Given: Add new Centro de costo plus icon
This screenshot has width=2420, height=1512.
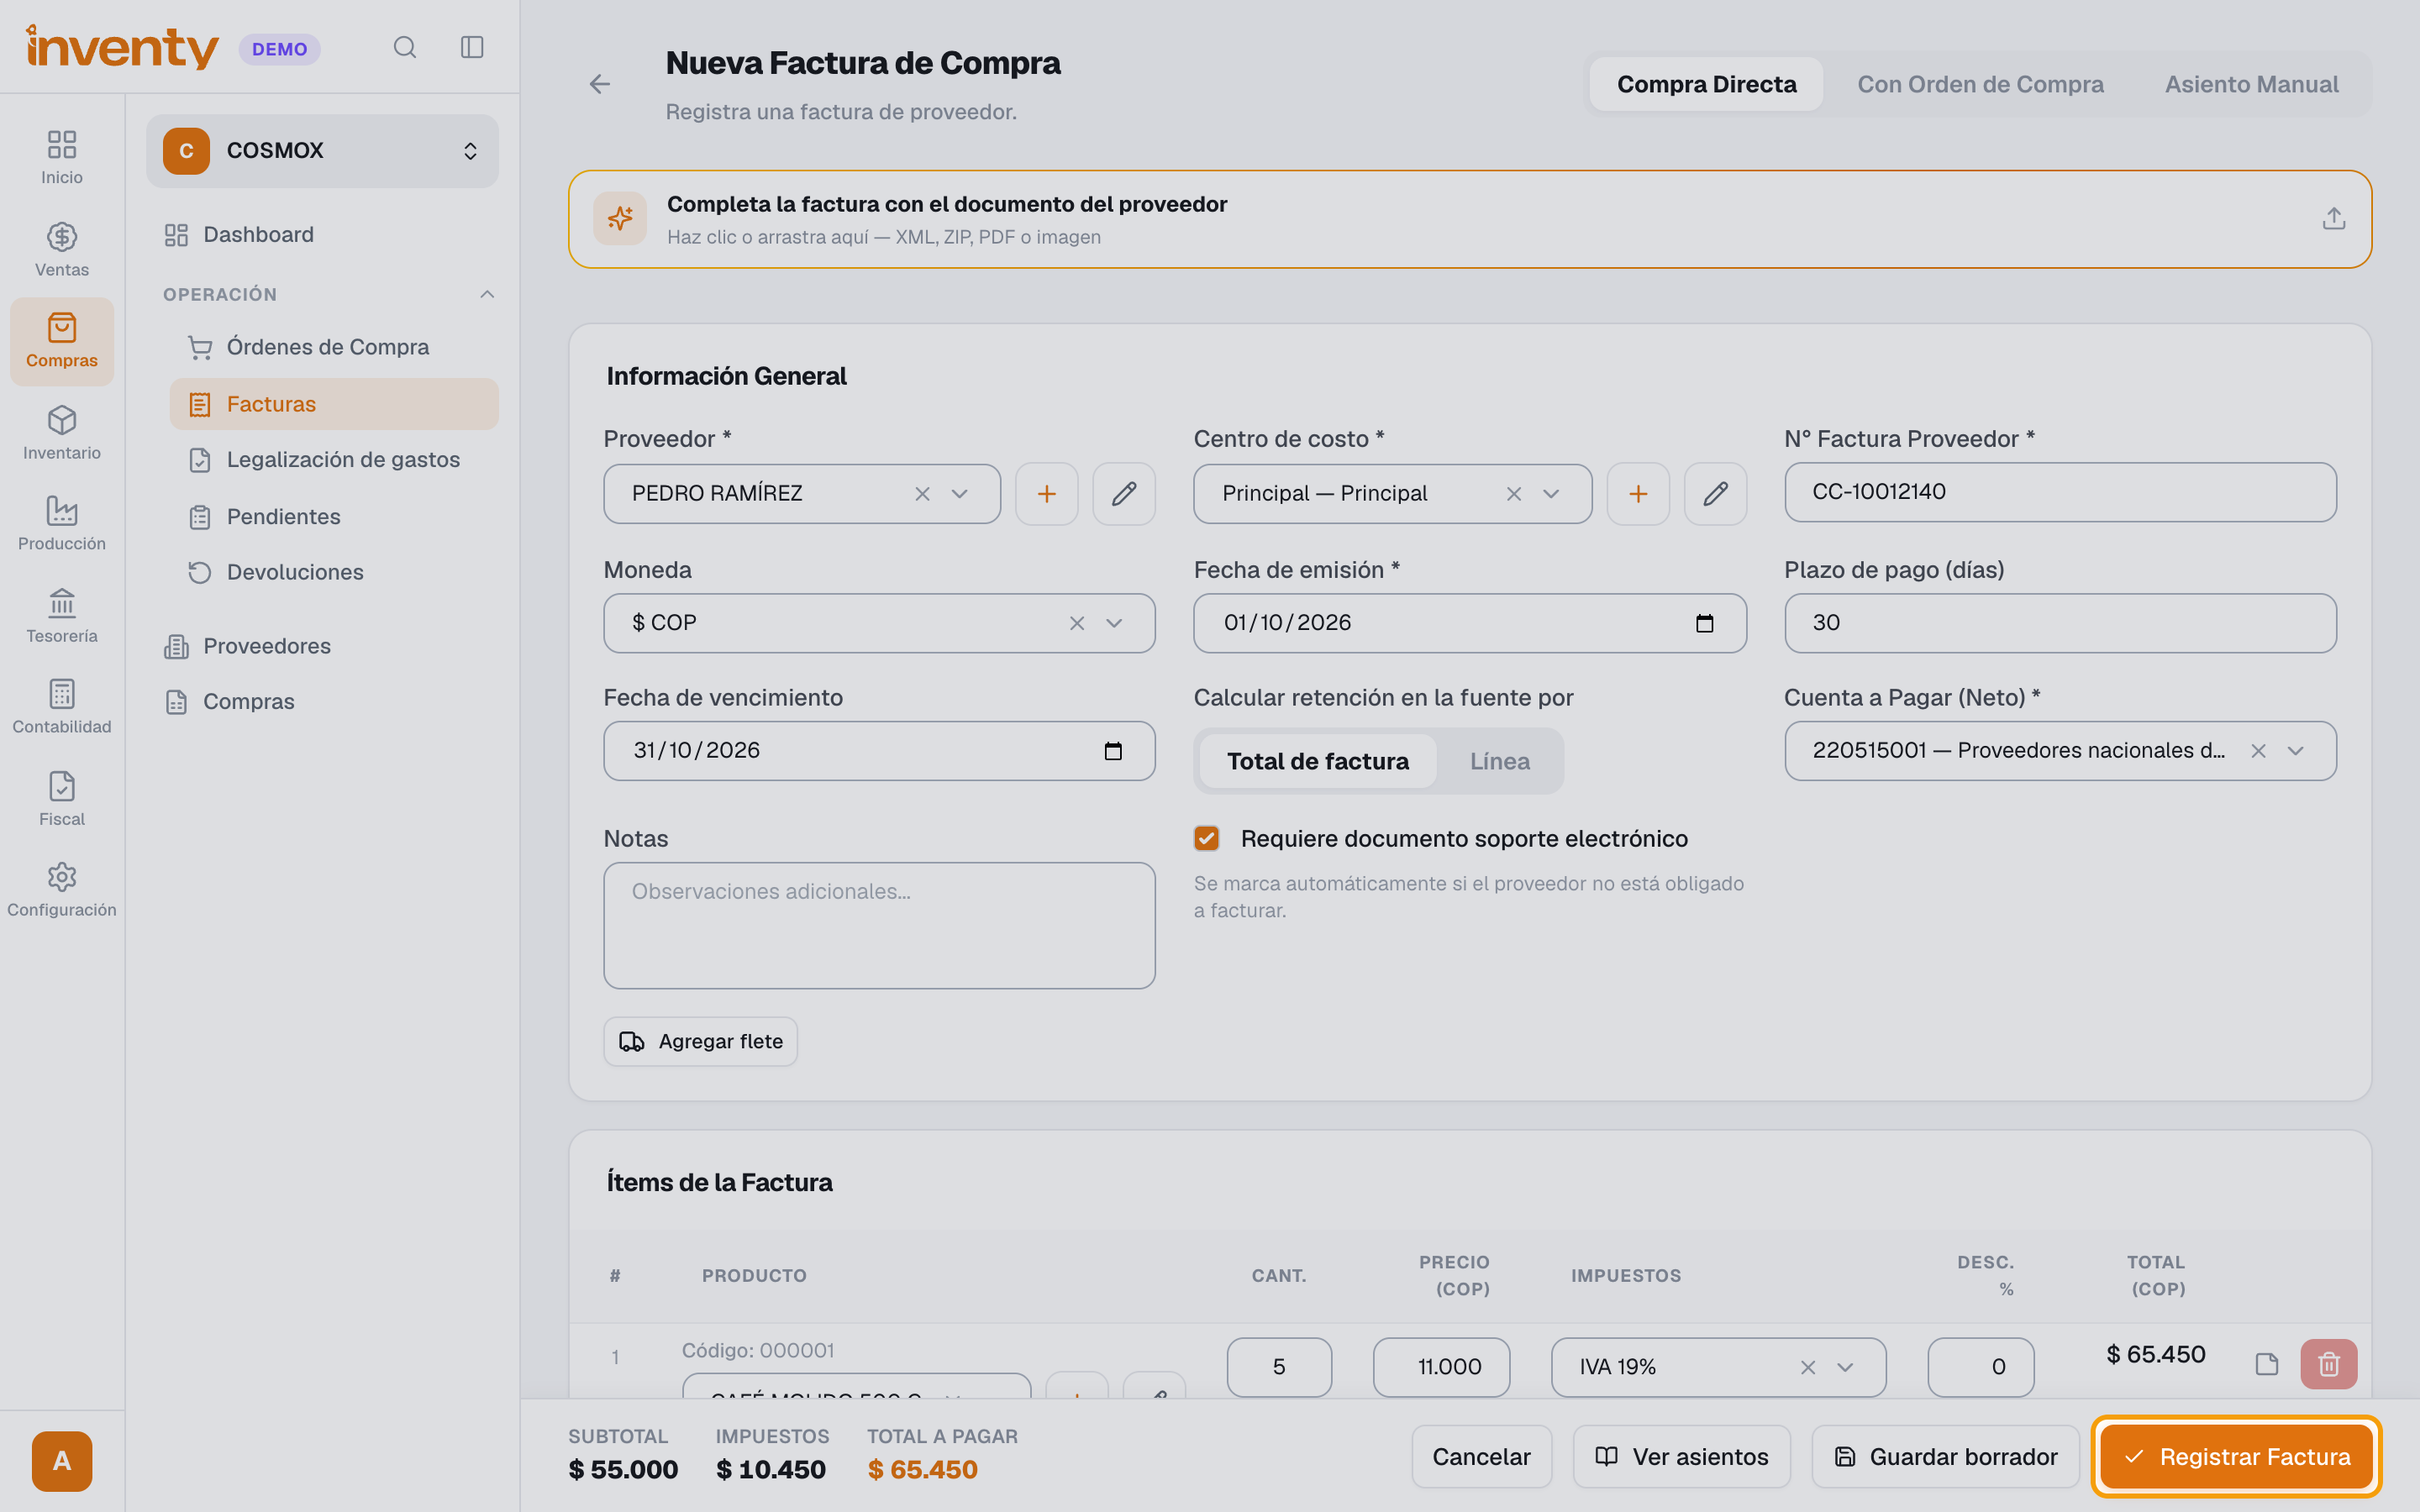Looking at the screenshot, I should coord(1638,493).
